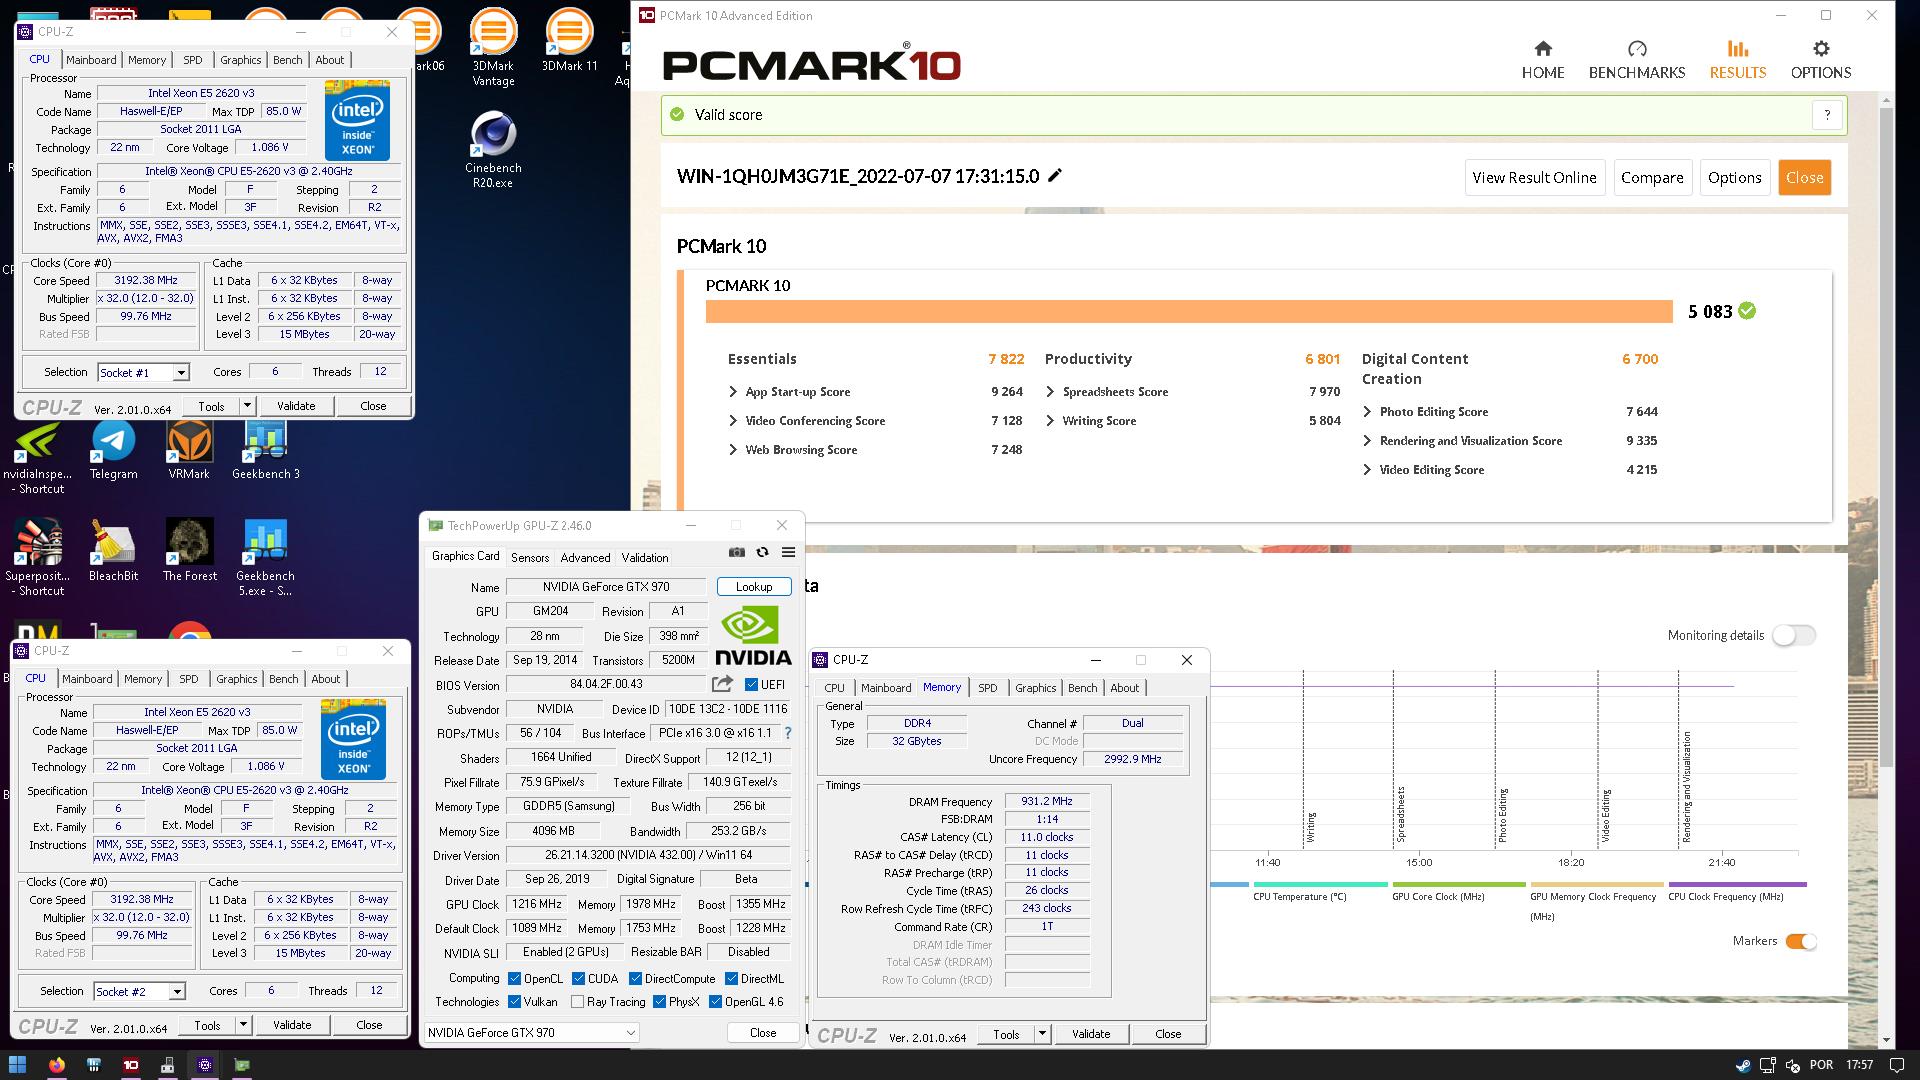Image resolution: width=1920 pixels, height=1080 pixels.
Task: Toggle the UEFI checkbox in GPU-Z
Action: point(751,684)
